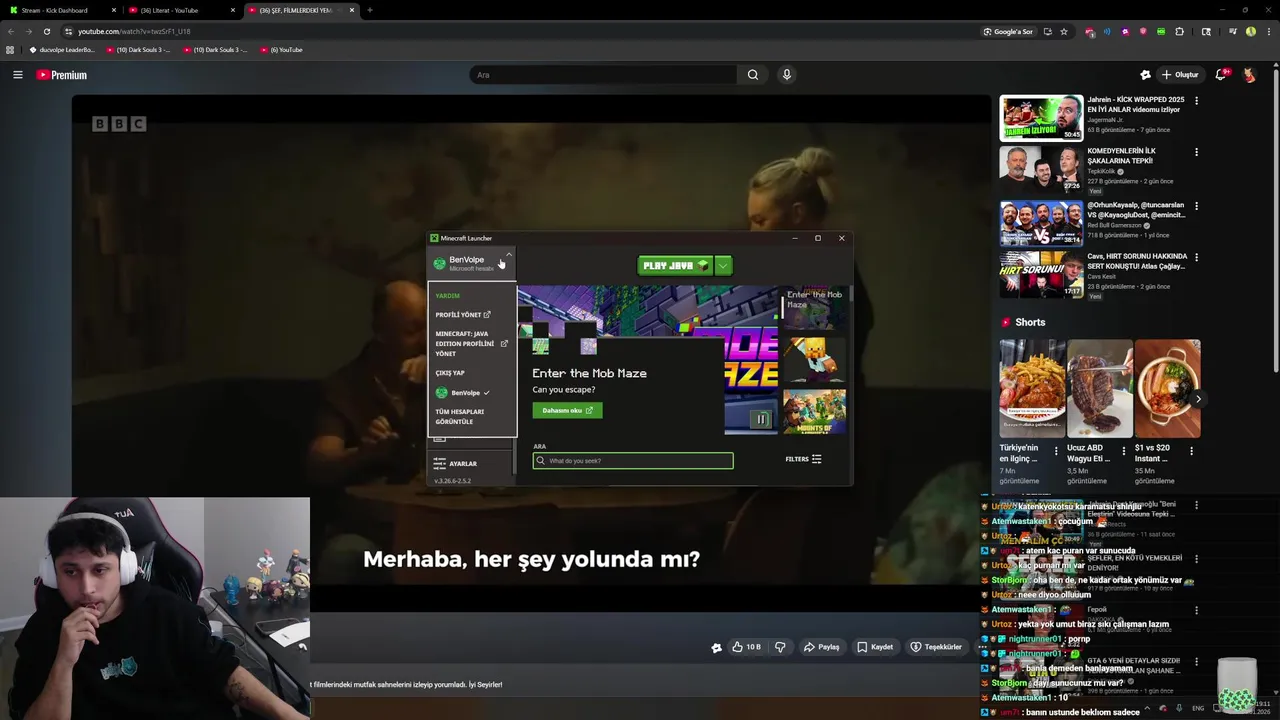Open options for the Türkiye'nin en ilginç Short
The width and height of the screenshot is (1280, 720).
click(x=1056, y=451)
